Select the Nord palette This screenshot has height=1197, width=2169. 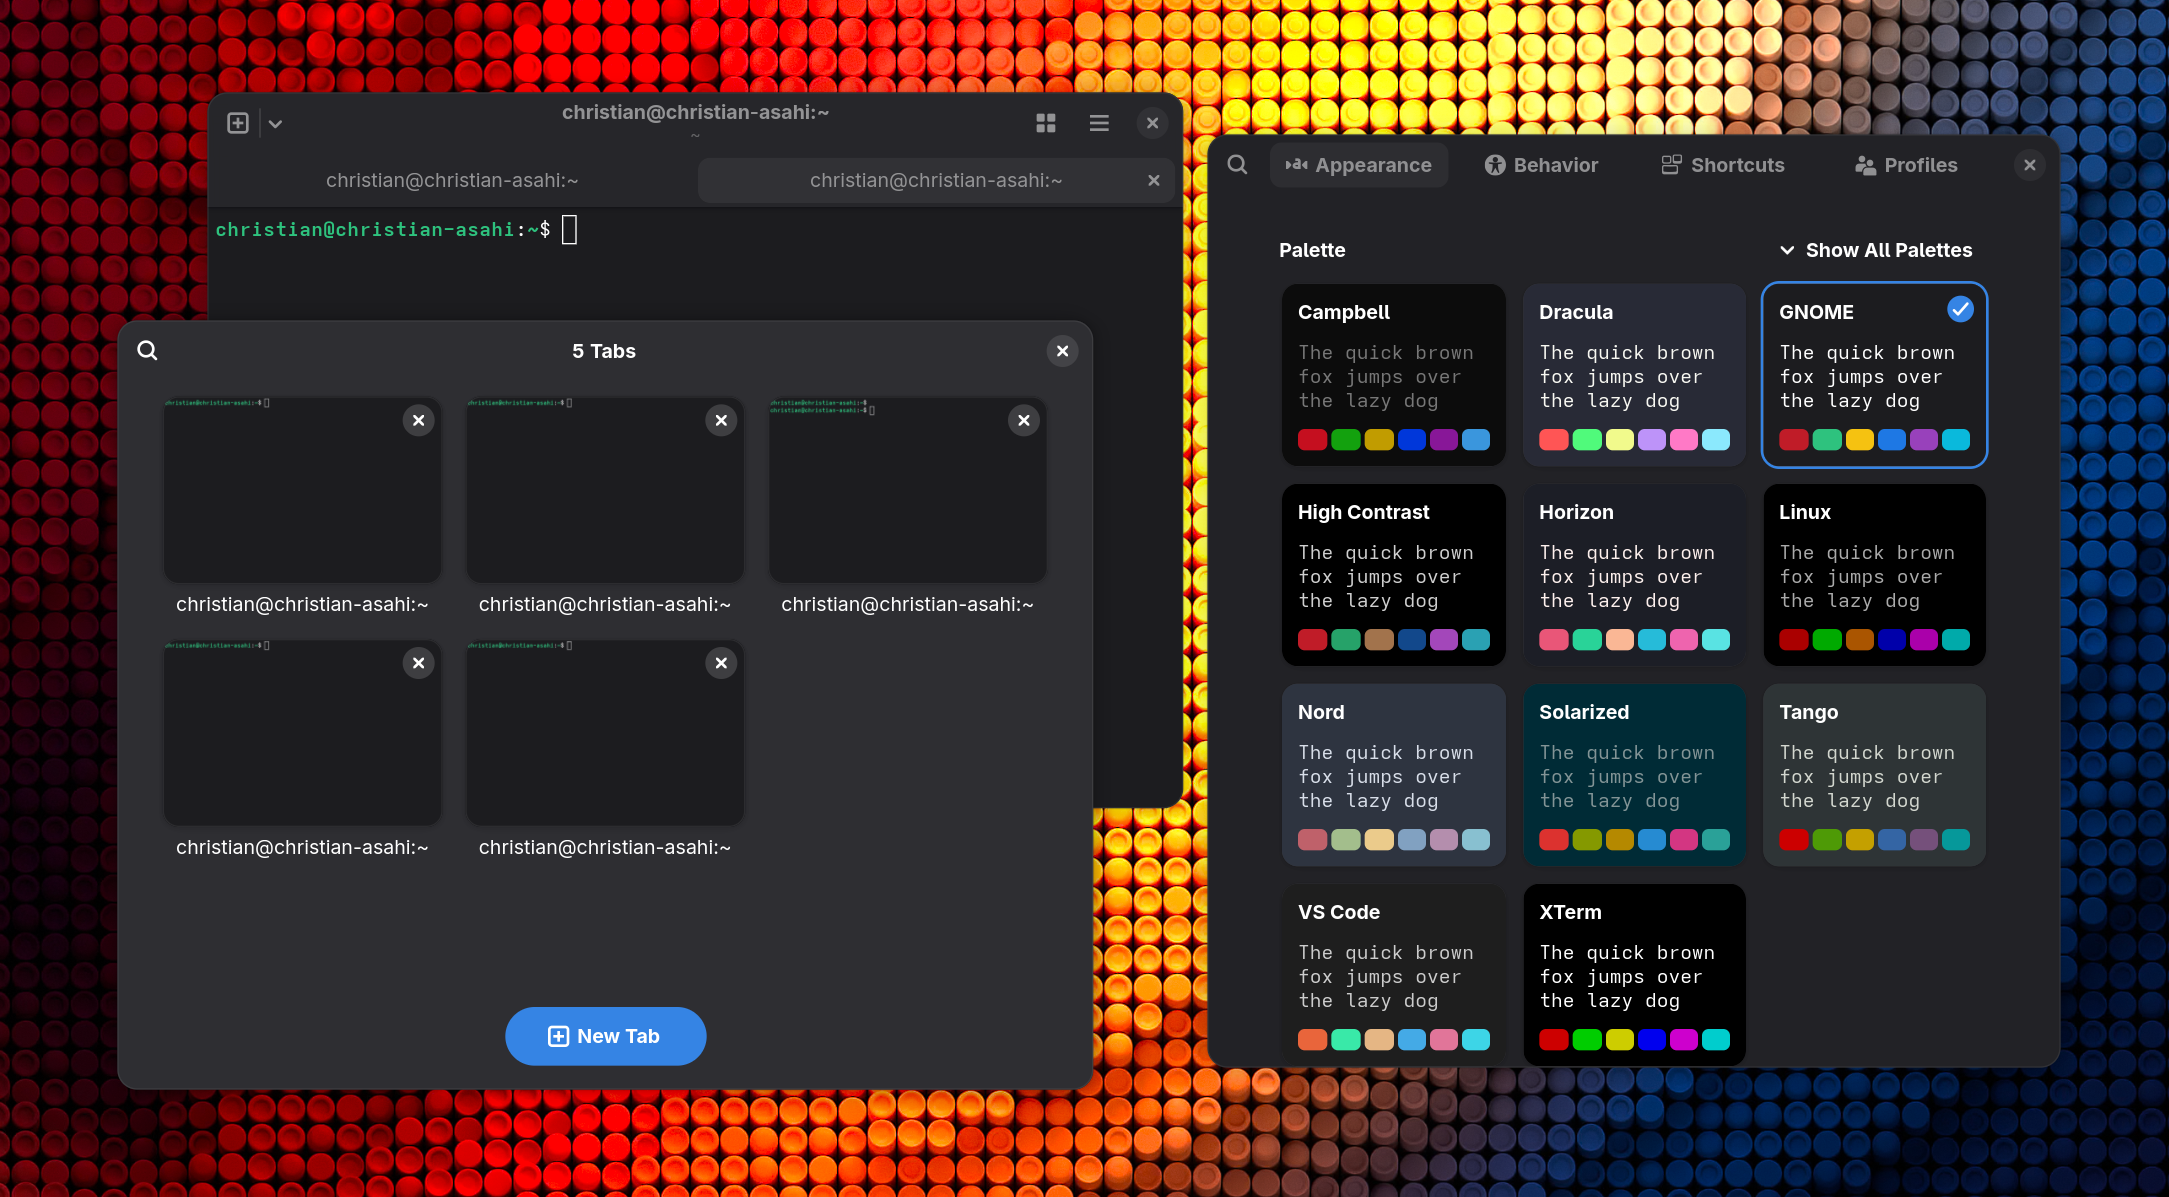1393,775
